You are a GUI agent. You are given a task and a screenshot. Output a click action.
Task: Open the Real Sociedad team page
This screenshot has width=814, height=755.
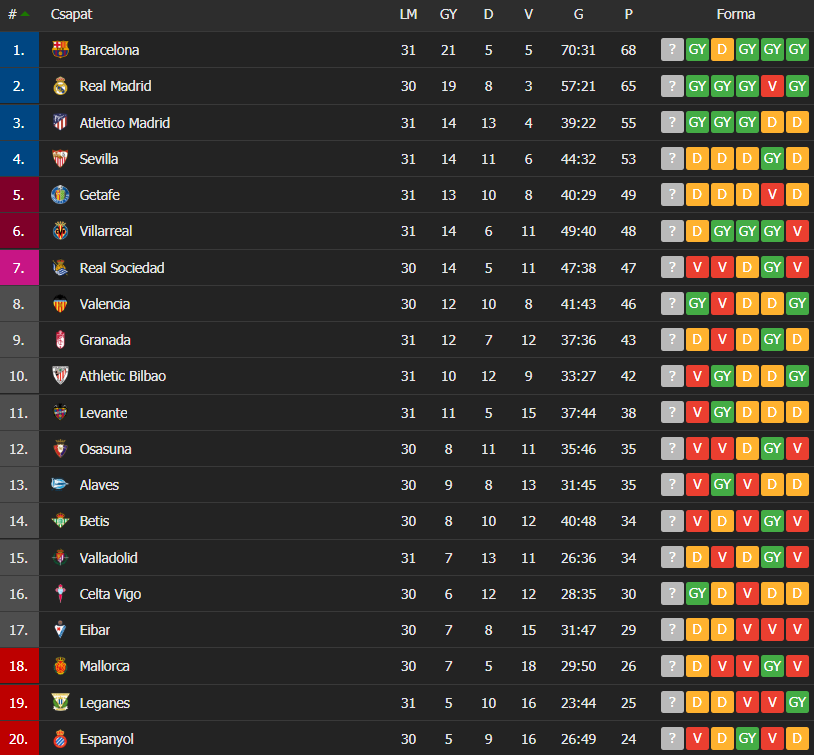point(122,267)
